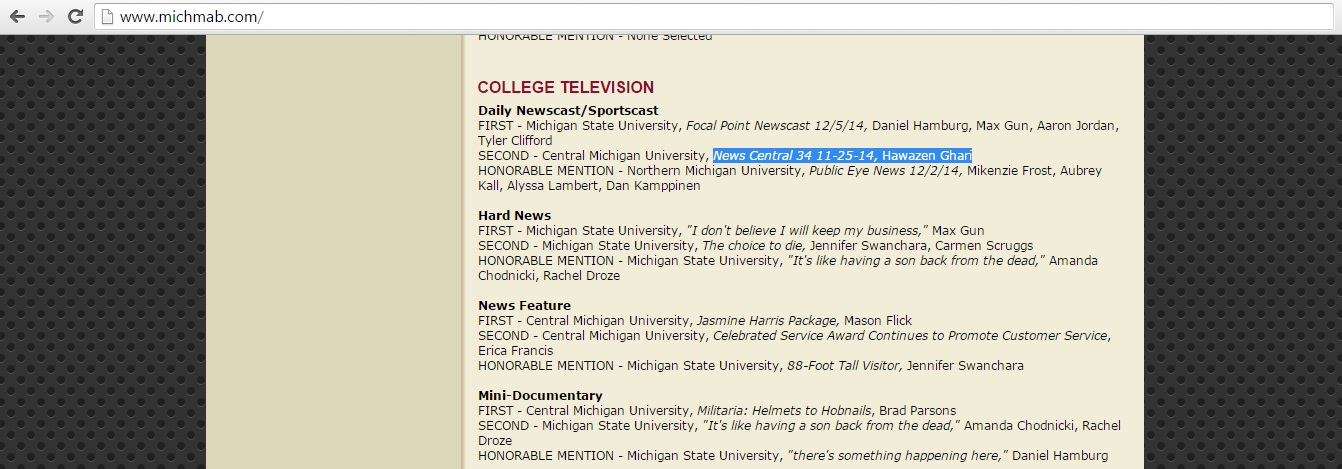The height and width of the screenshot is (469, 1342).
Task: Go forward to the next page
Action: (x=46, y=17)
